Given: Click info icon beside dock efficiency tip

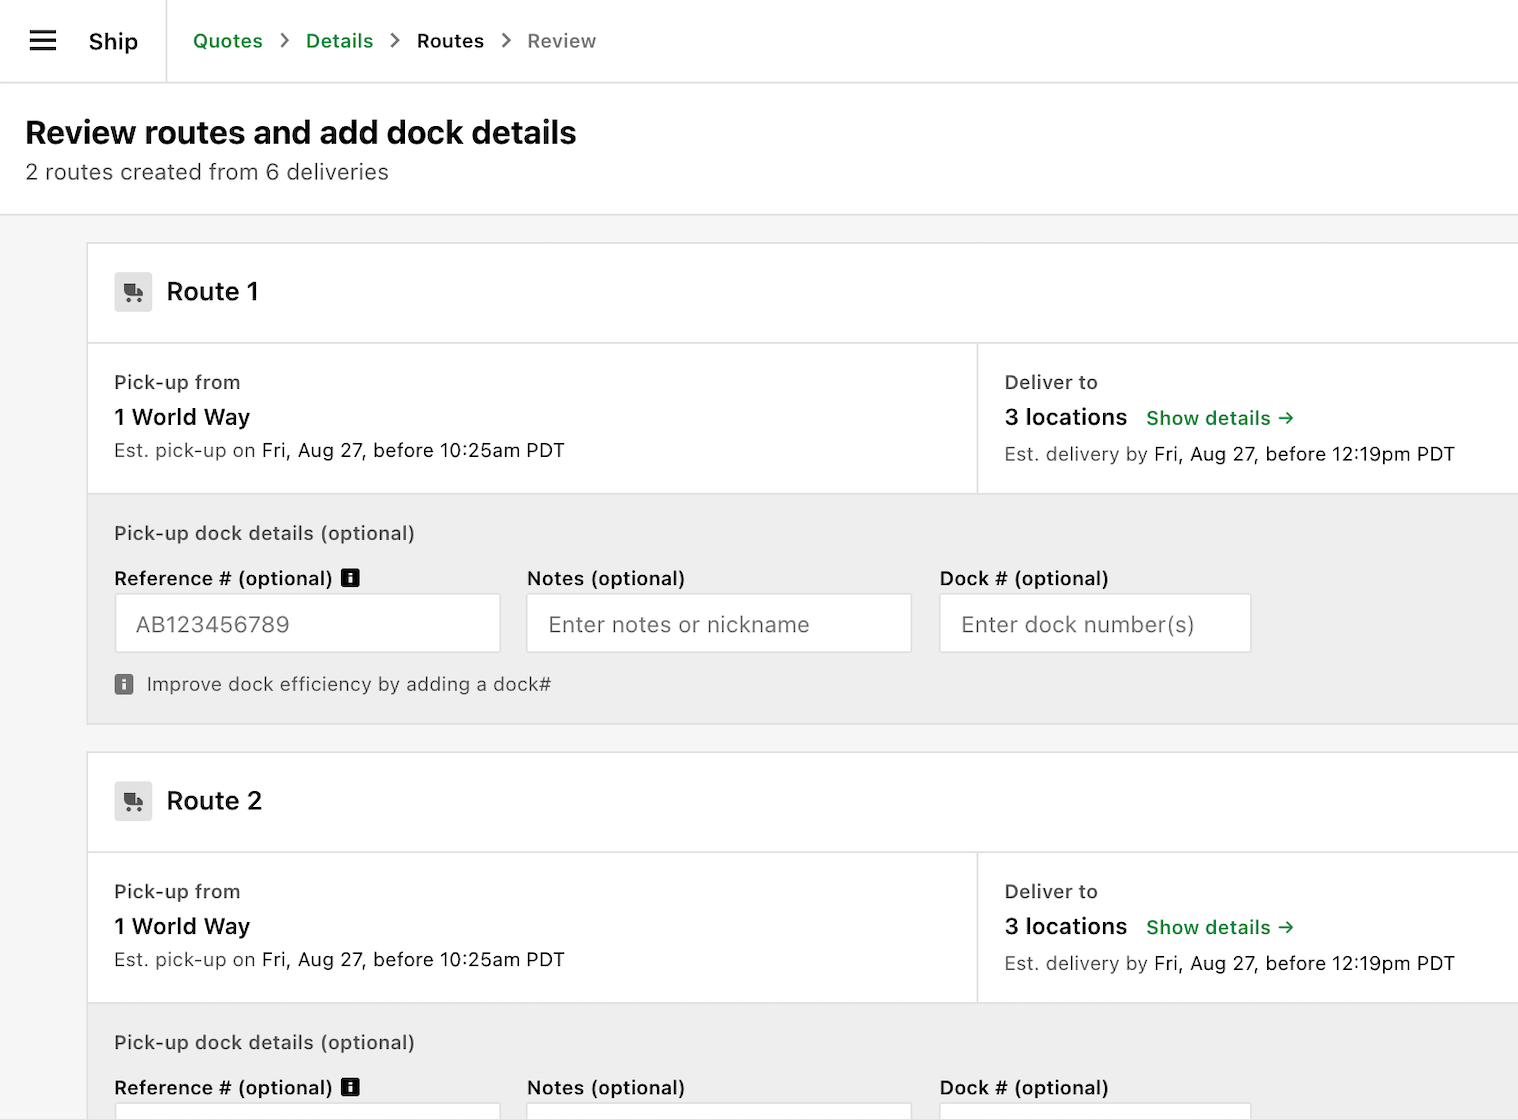Looking at the screenshot, I should (124, 684).
